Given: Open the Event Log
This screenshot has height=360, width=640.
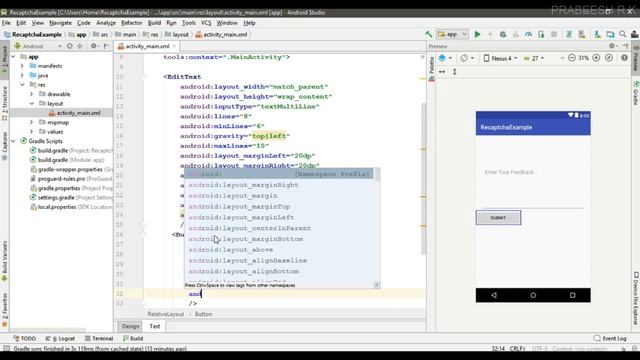Looking at the screenshot, I should click(610, 338).
